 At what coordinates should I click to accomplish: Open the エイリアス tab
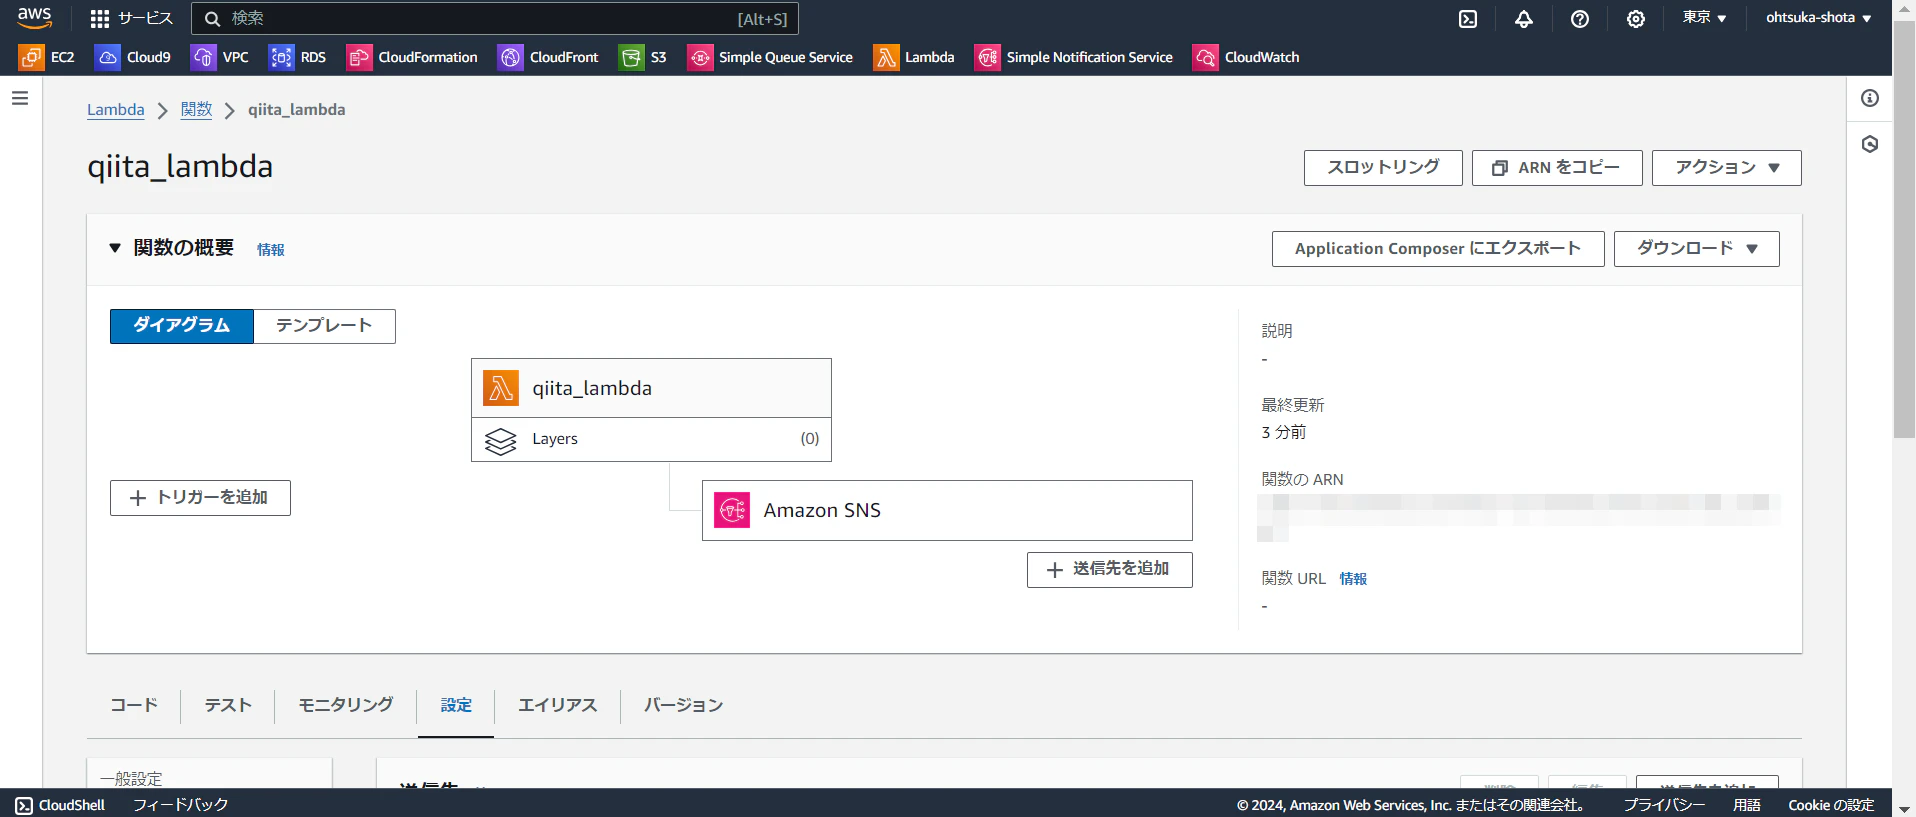pyautogui.click(x=557, y=705)
